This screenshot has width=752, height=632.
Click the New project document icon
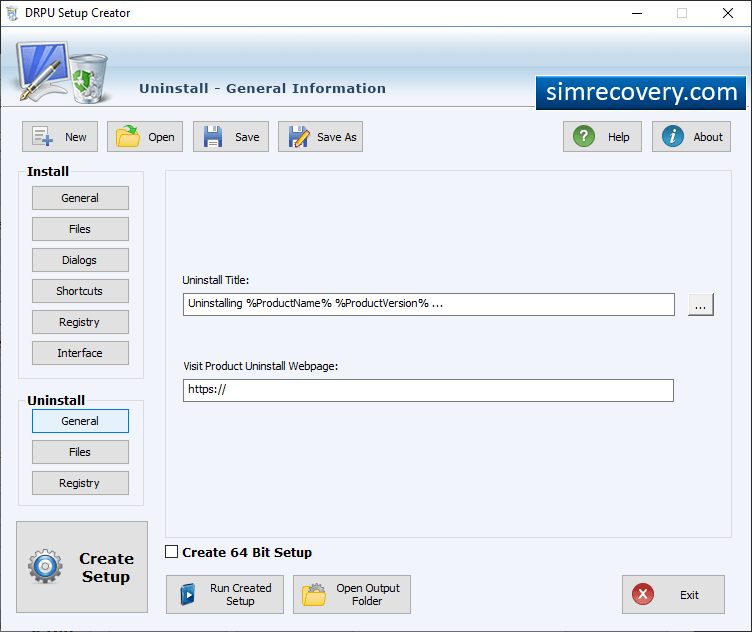[x=42, y=136]
